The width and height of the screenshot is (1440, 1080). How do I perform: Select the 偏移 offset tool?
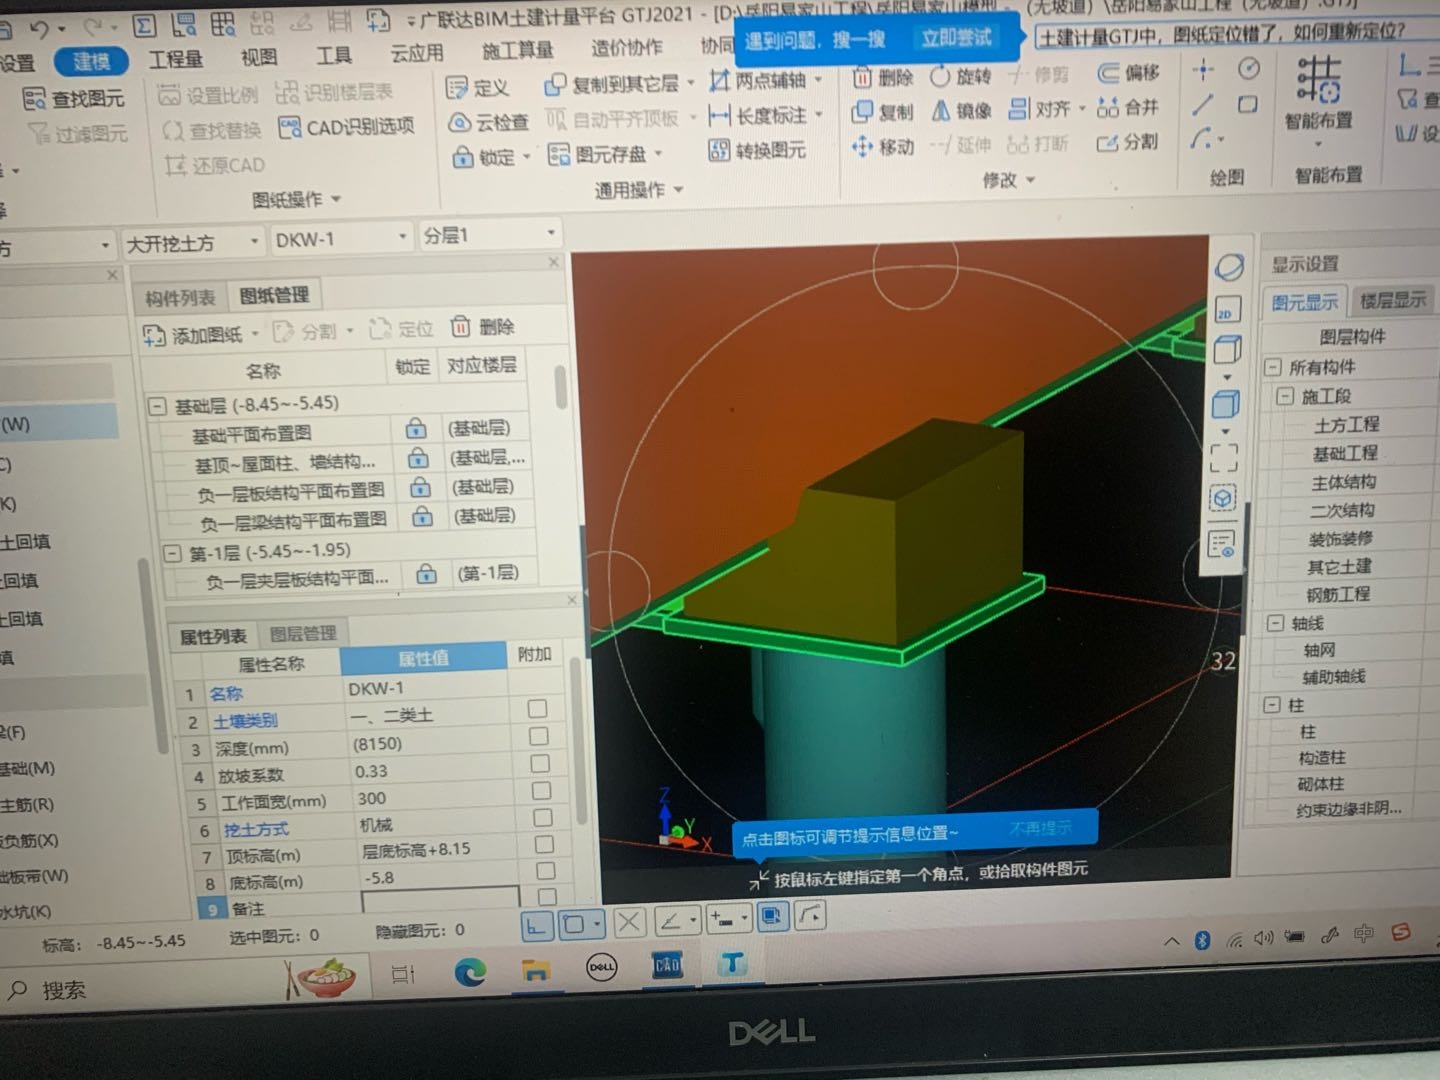coord(1128,72)
